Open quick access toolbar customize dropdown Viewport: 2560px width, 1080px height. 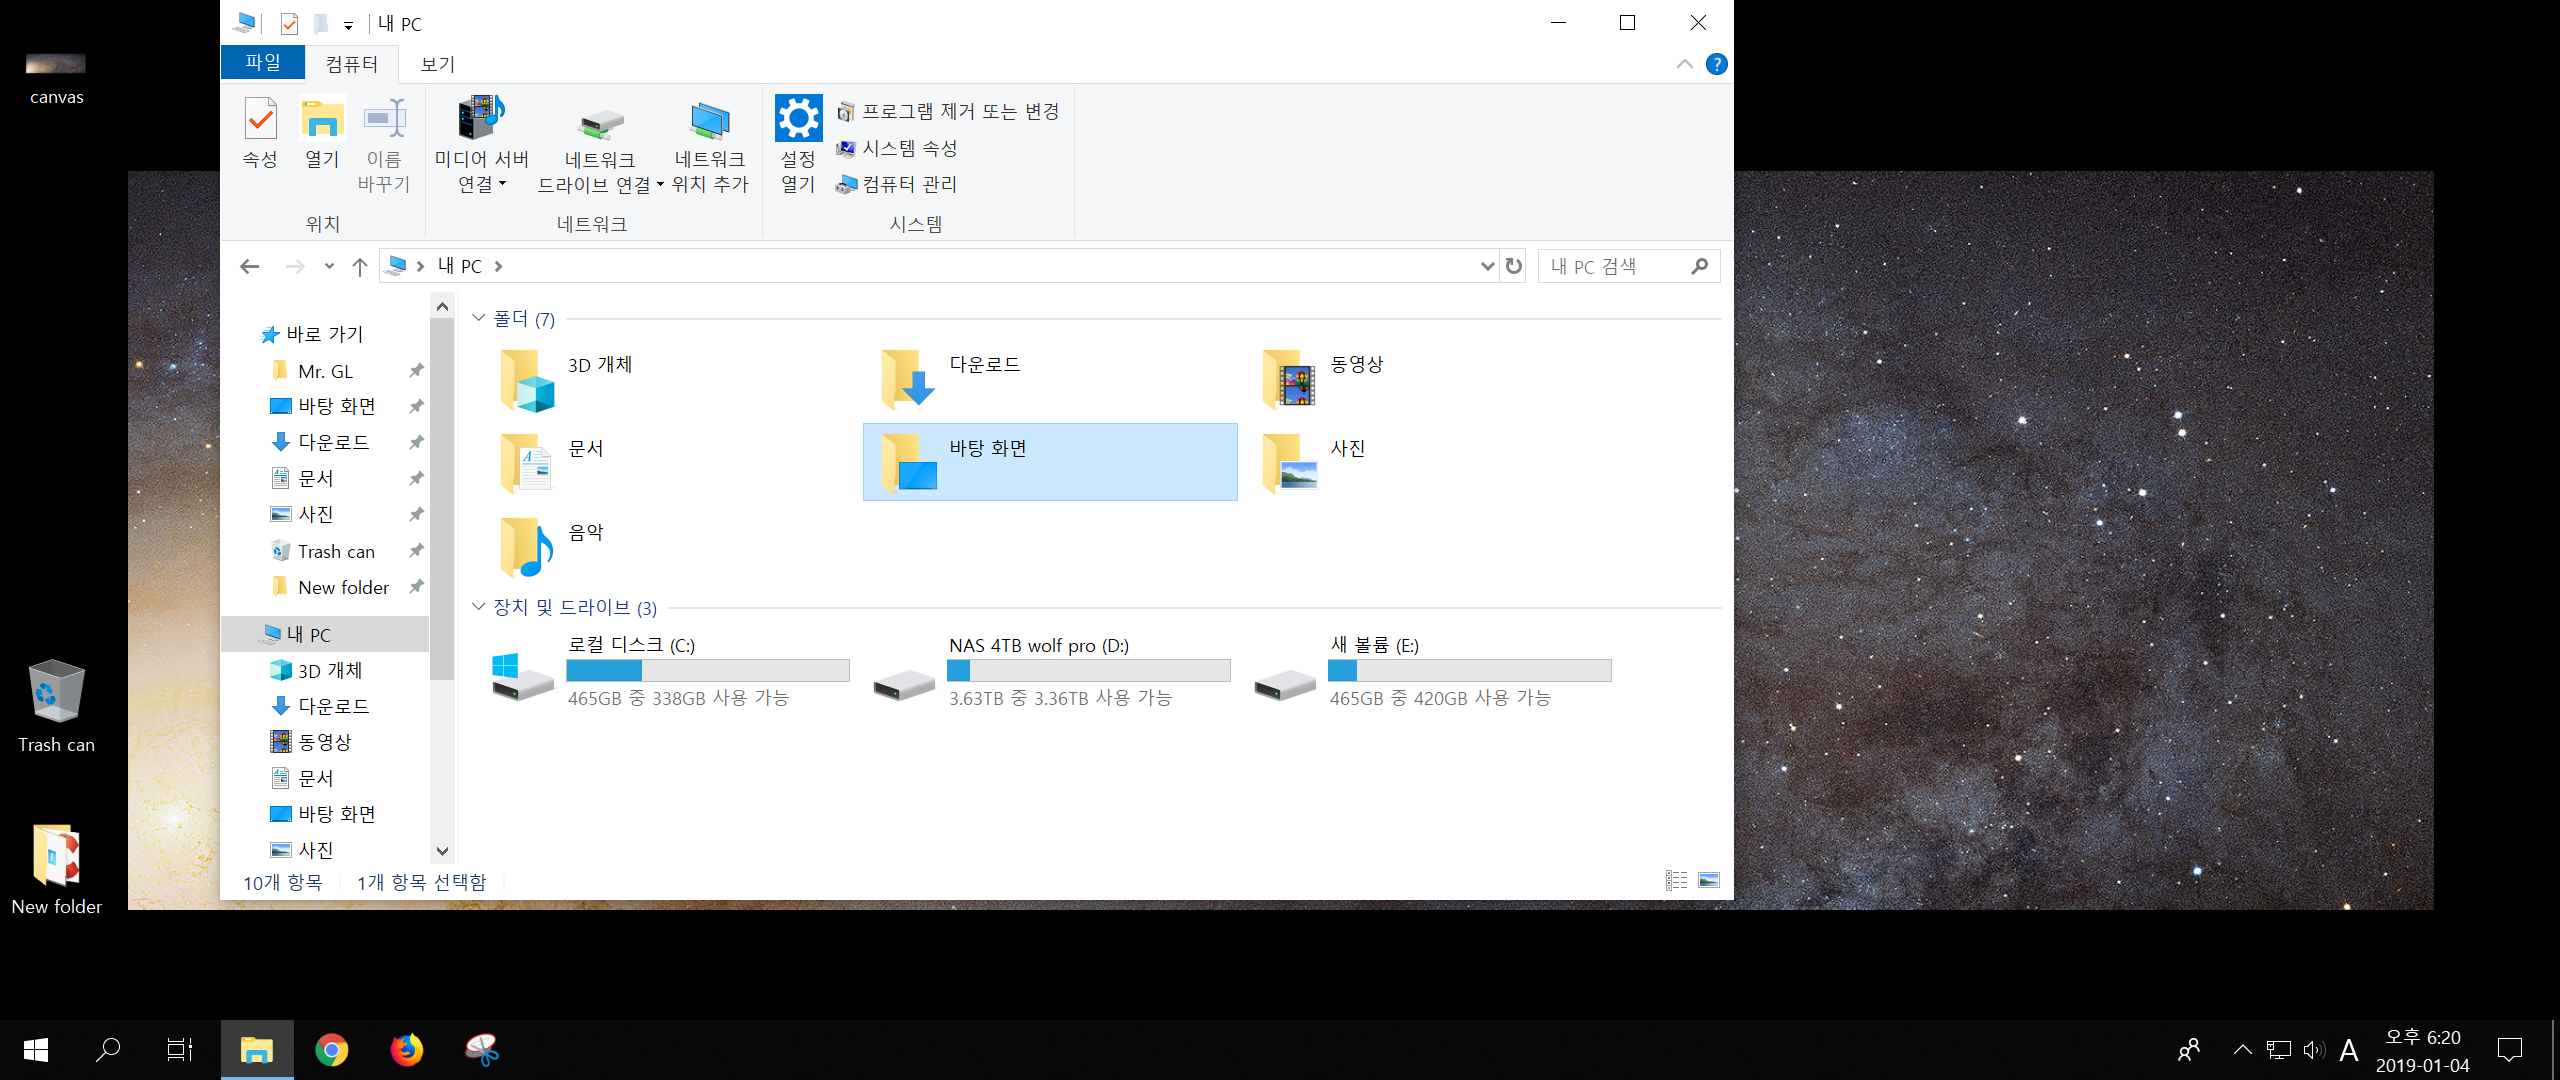tap(348, 25)
